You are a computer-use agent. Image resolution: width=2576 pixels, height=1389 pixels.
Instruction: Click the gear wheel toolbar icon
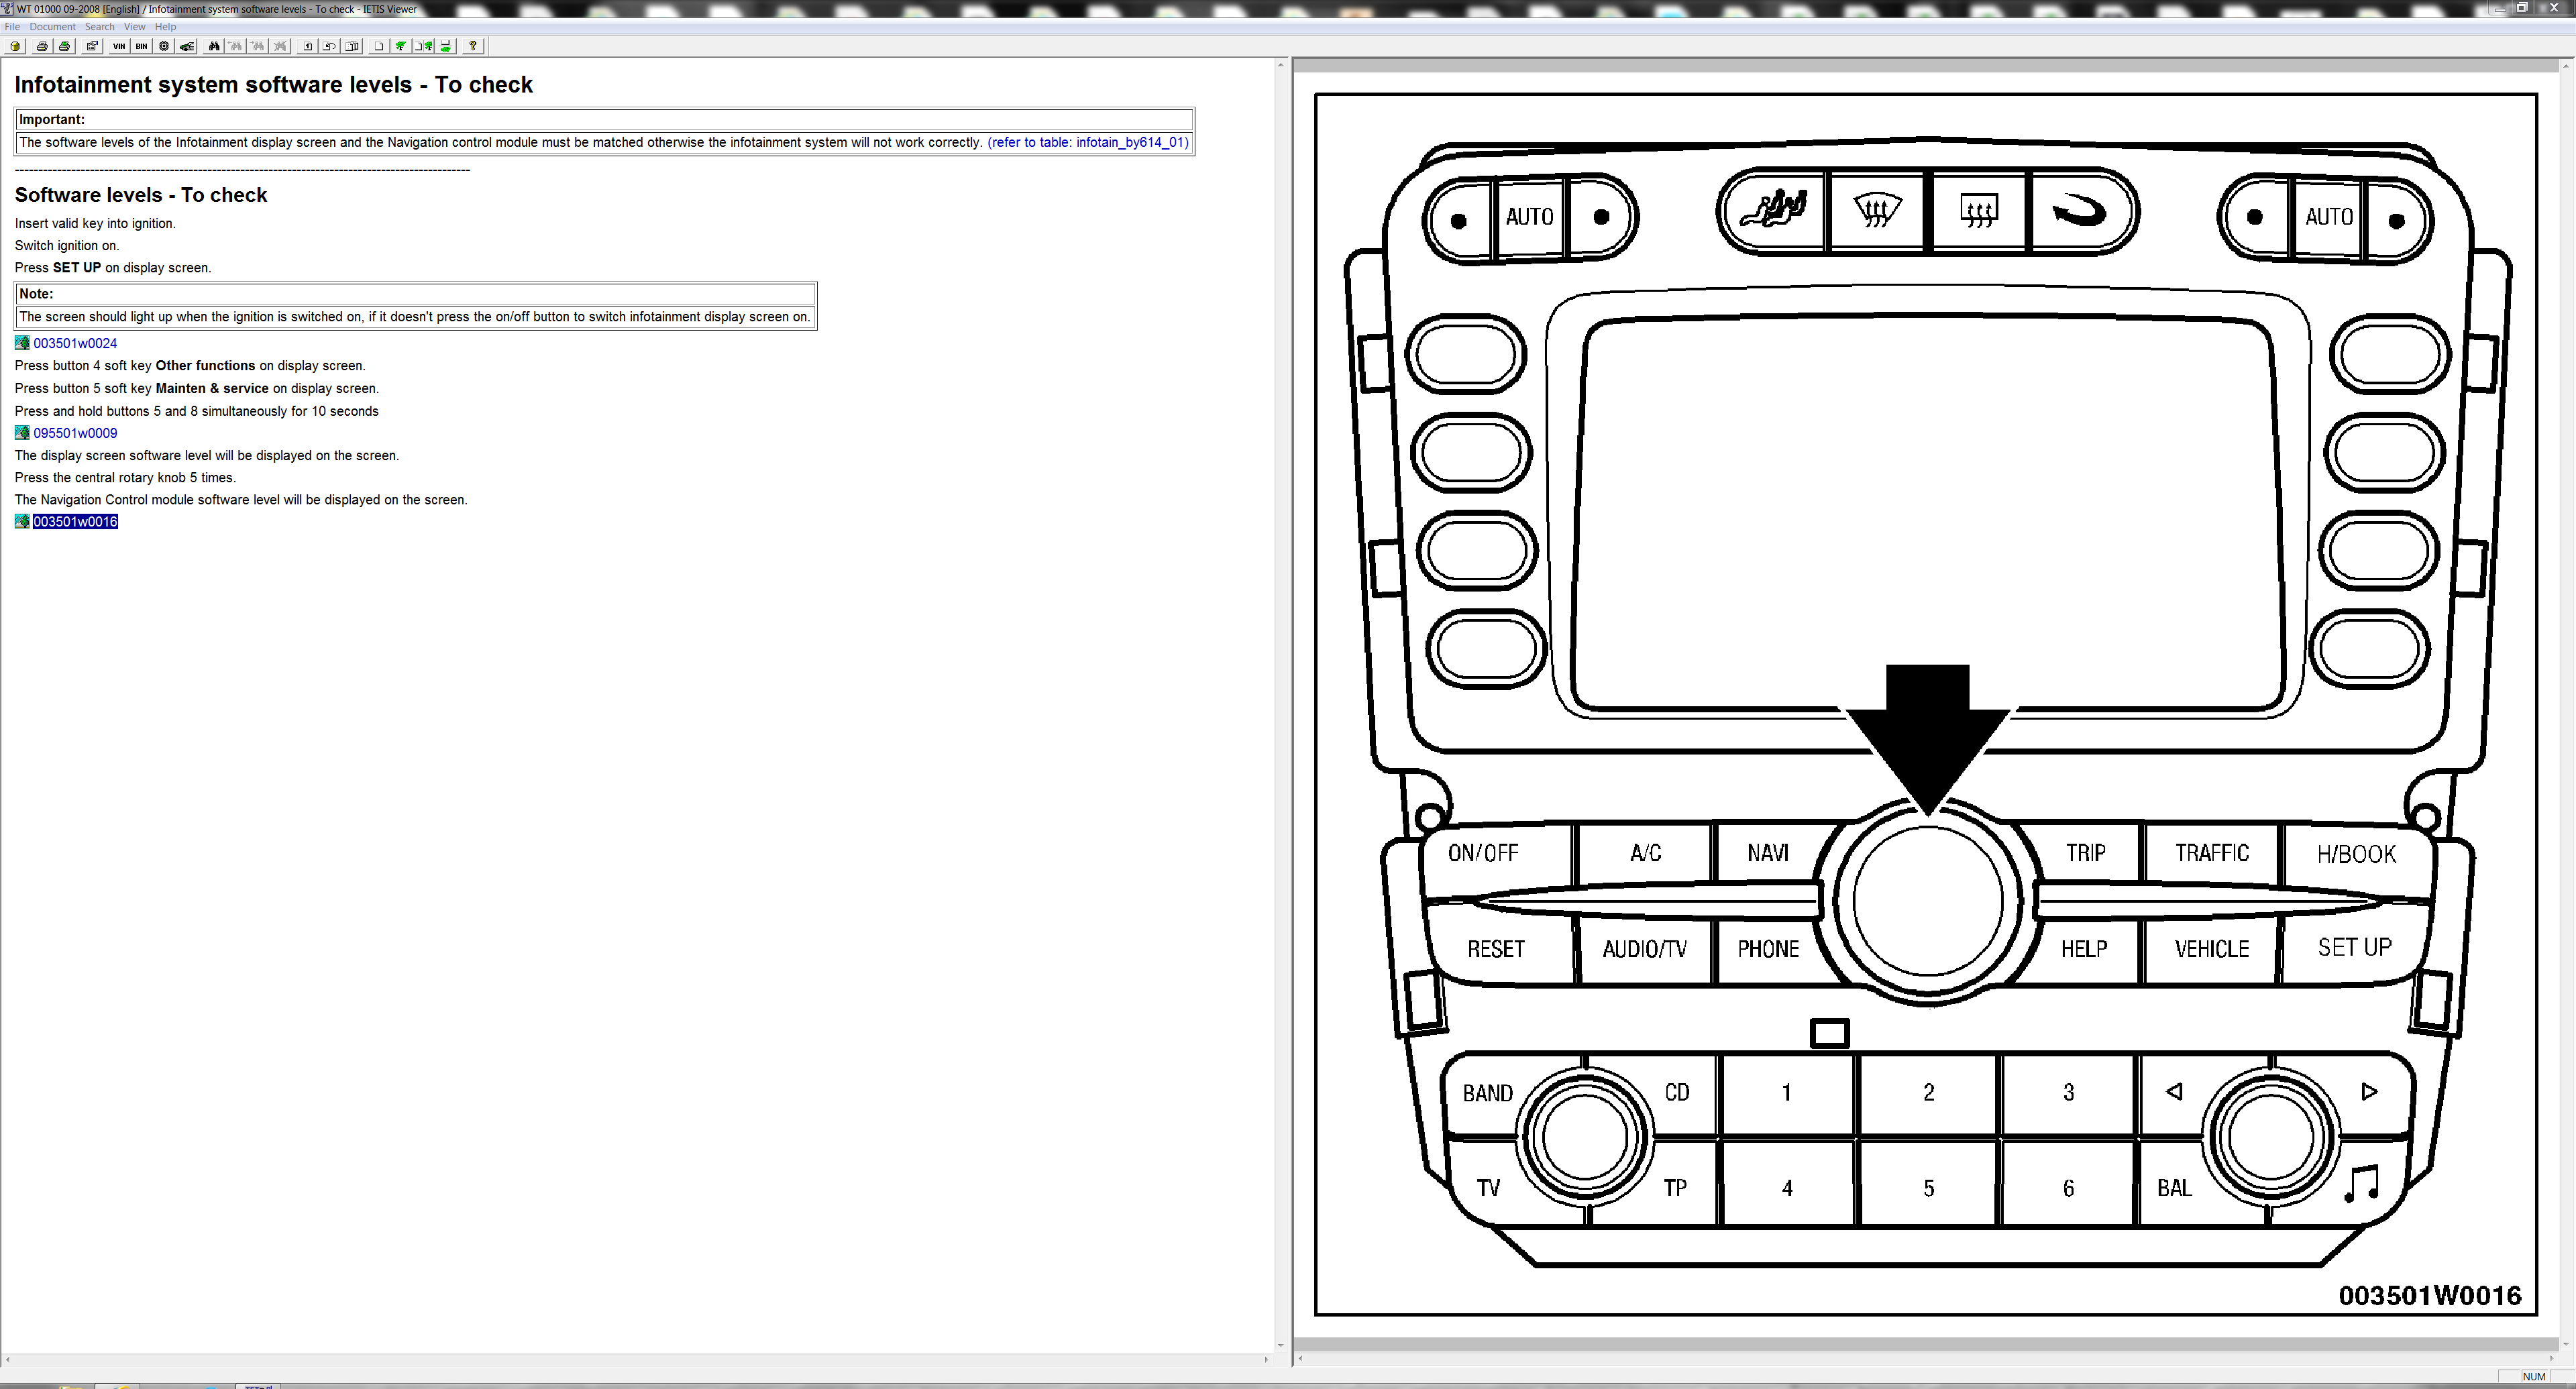(x=164, y=46)
